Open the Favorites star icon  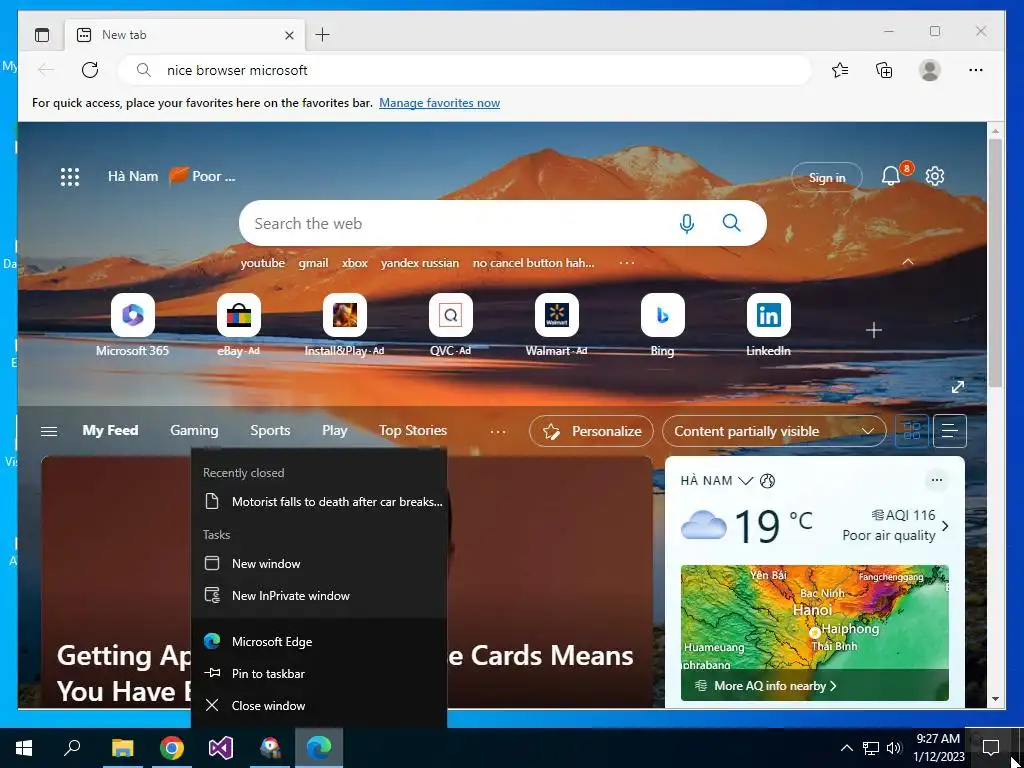pos(840,70)
